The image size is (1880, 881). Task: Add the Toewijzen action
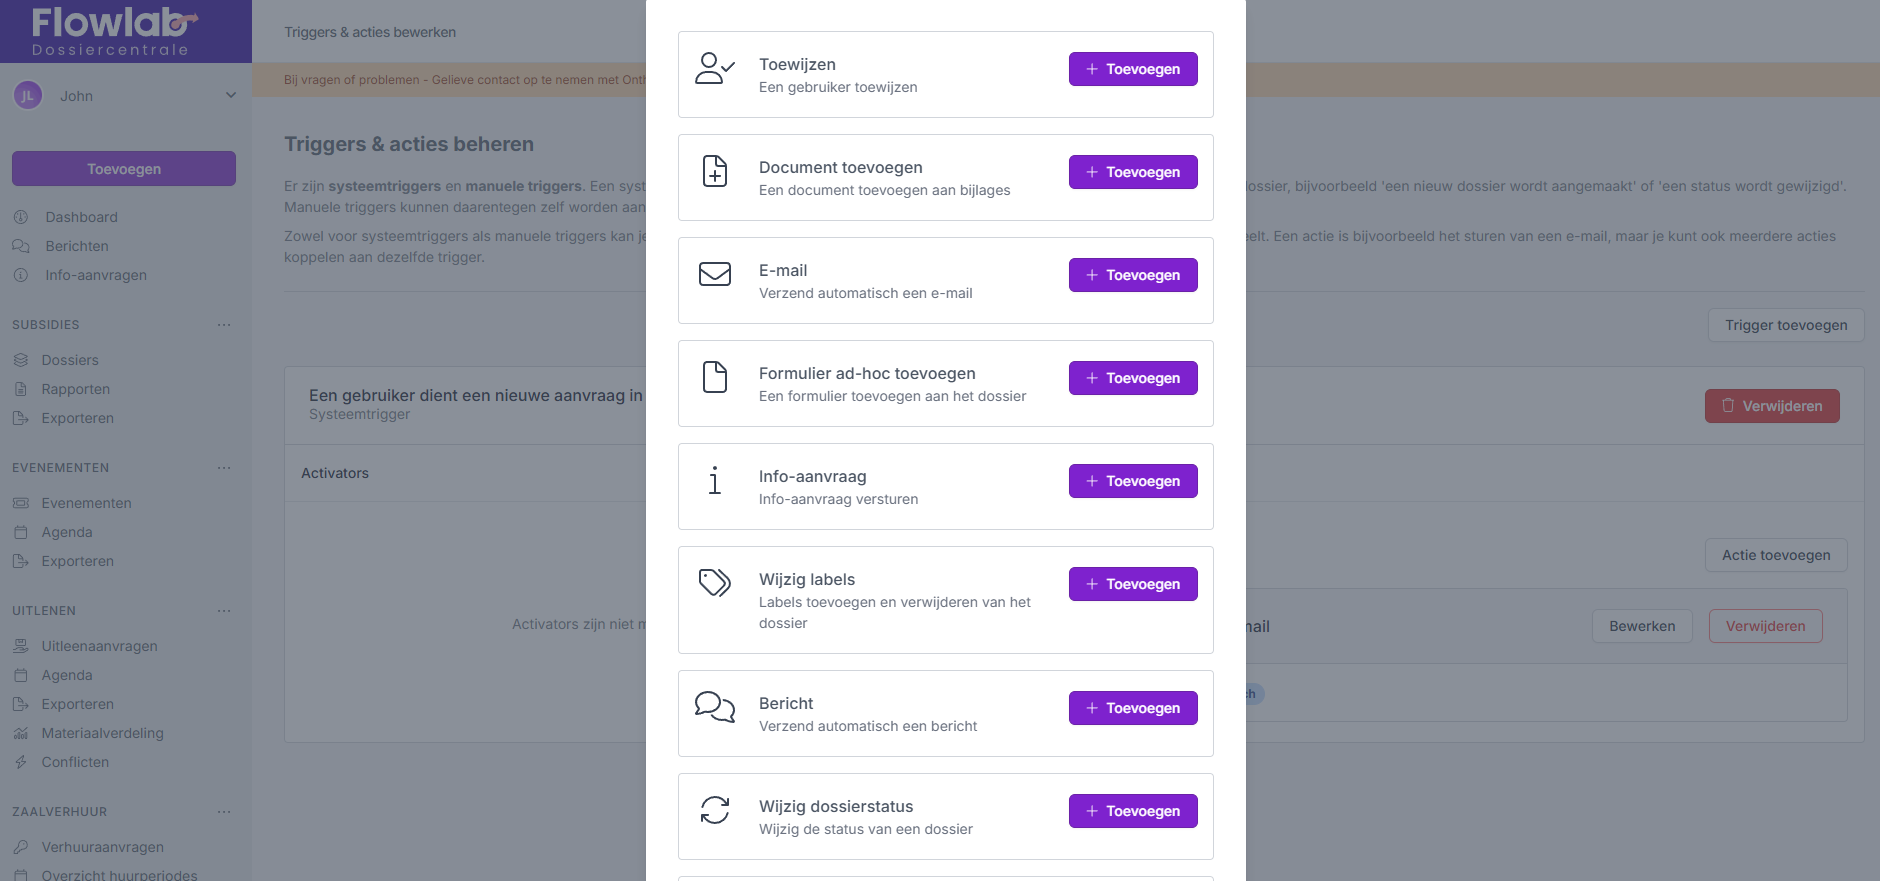(1132, 69)
